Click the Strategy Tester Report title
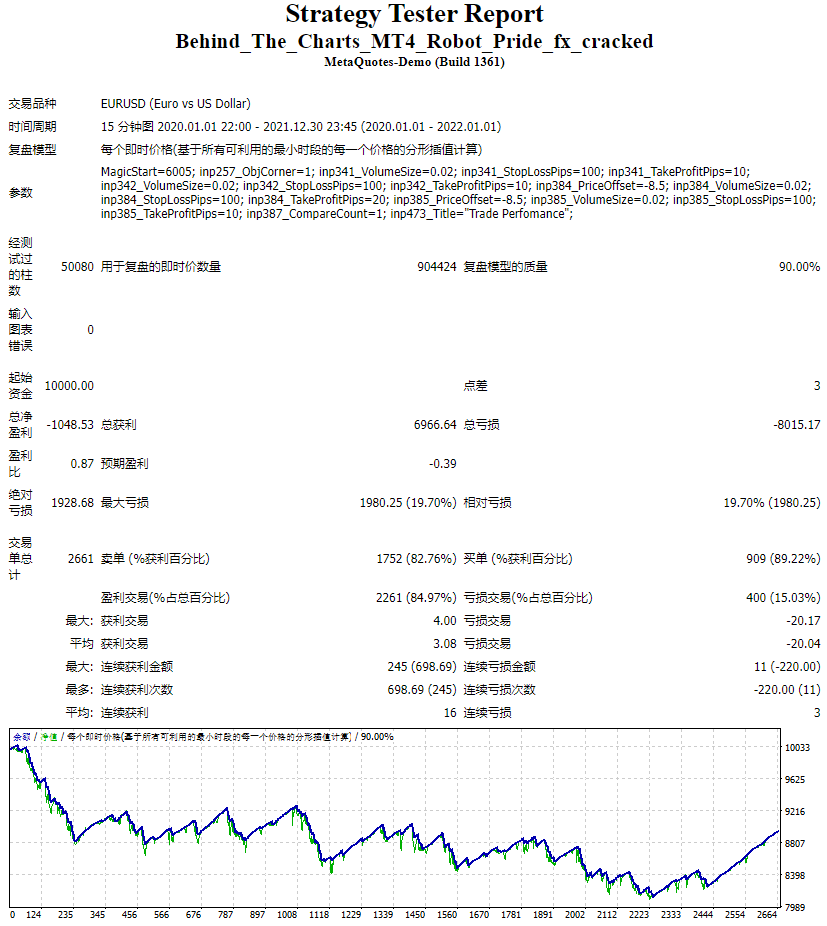Screen dimensions: 827x926 pos(413,14)
